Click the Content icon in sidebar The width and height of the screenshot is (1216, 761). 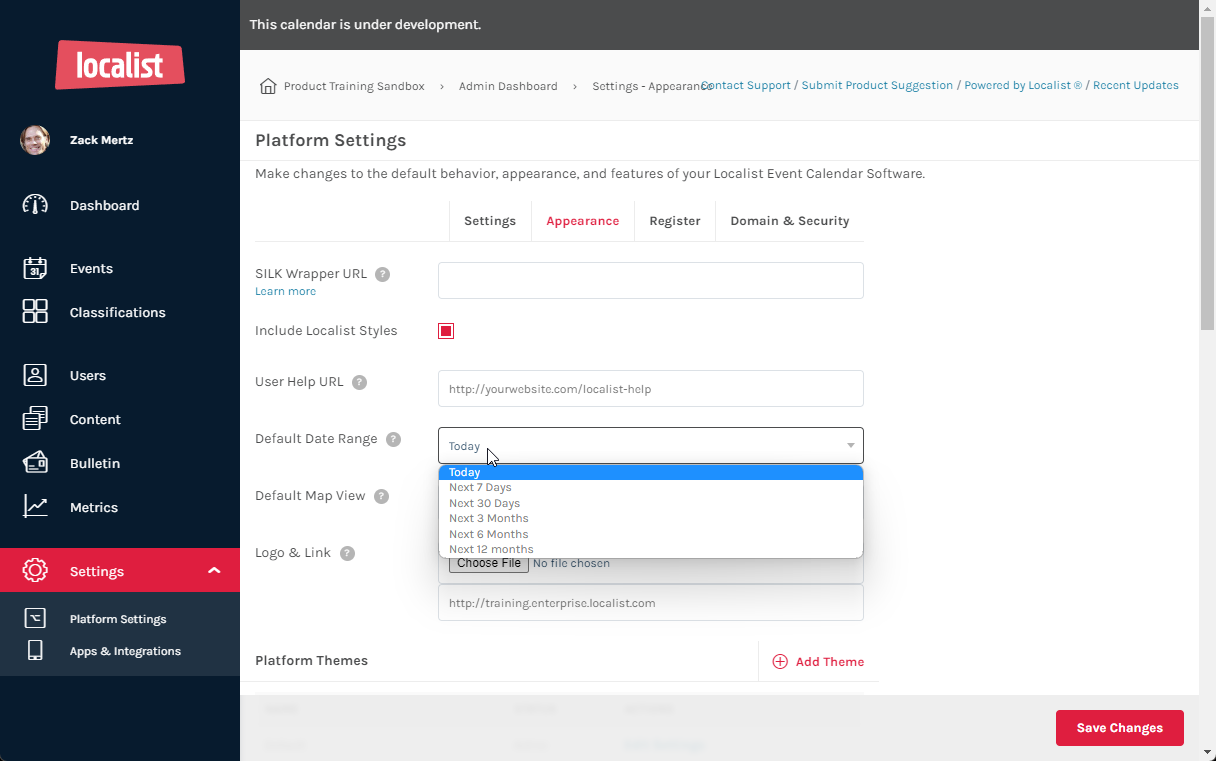tap(35, 419)
